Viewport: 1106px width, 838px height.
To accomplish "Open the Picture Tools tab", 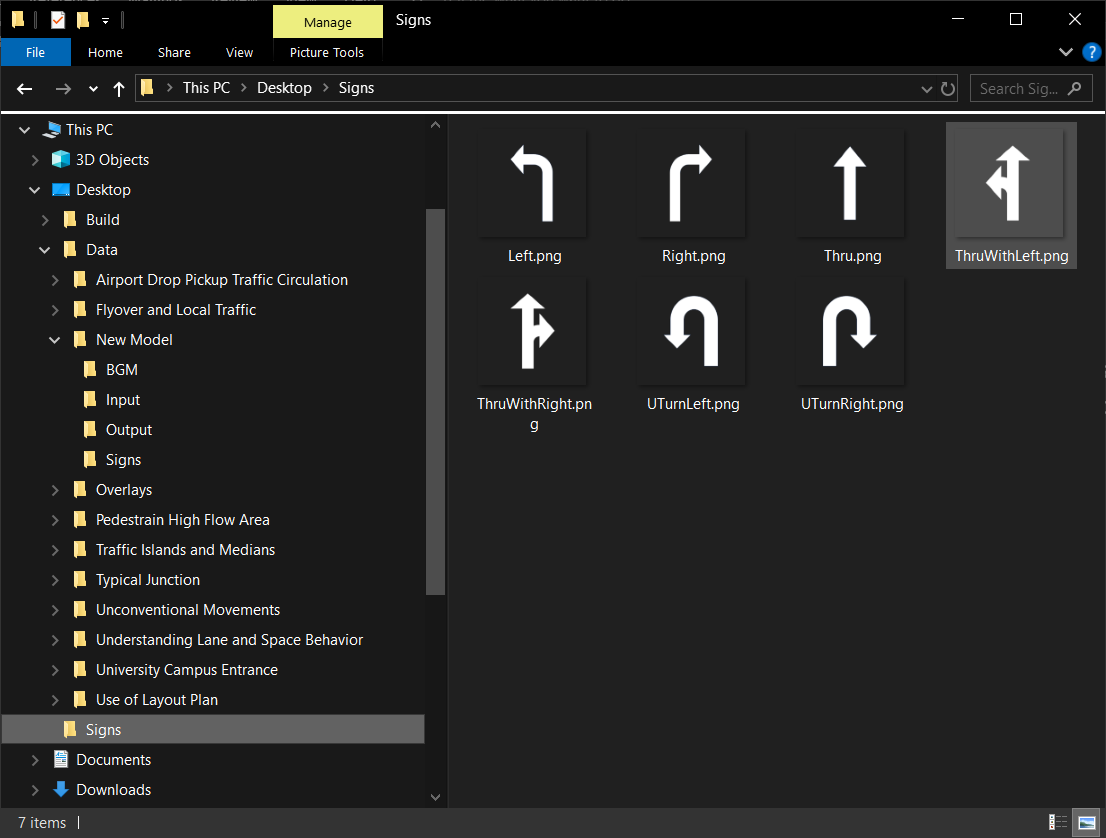I will click(327, 53).
